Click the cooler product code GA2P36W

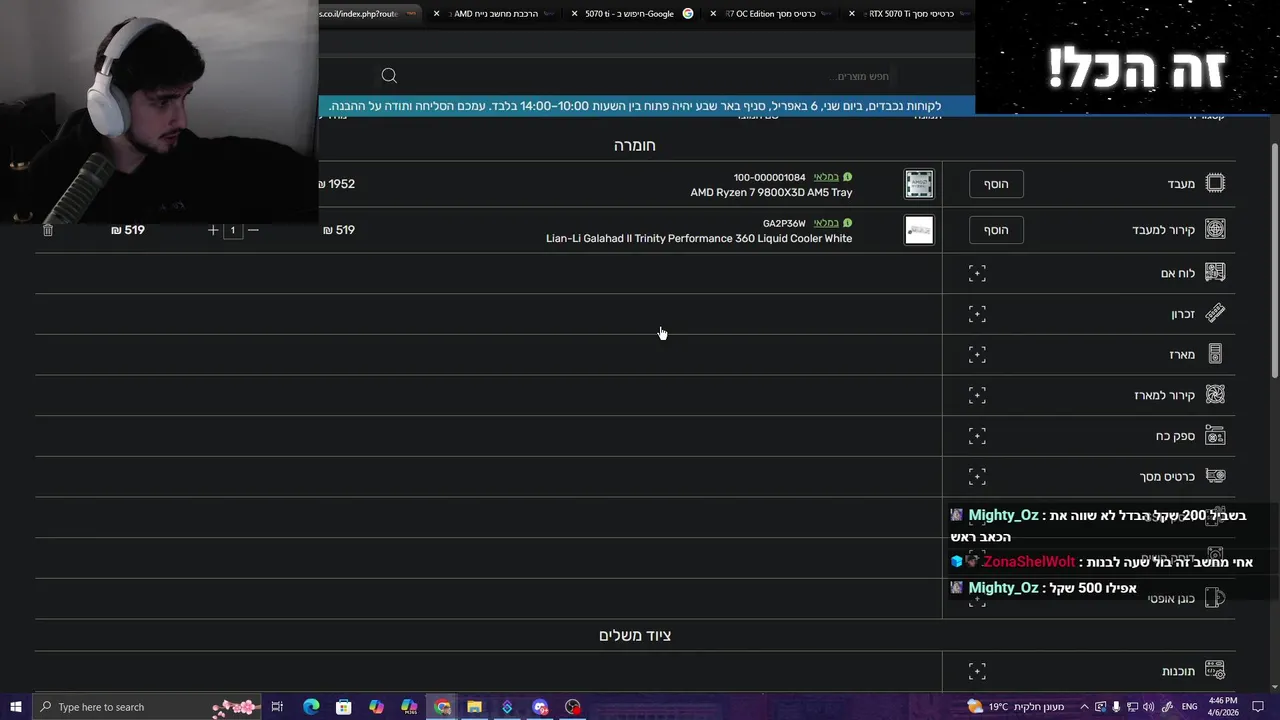(784, 223)
